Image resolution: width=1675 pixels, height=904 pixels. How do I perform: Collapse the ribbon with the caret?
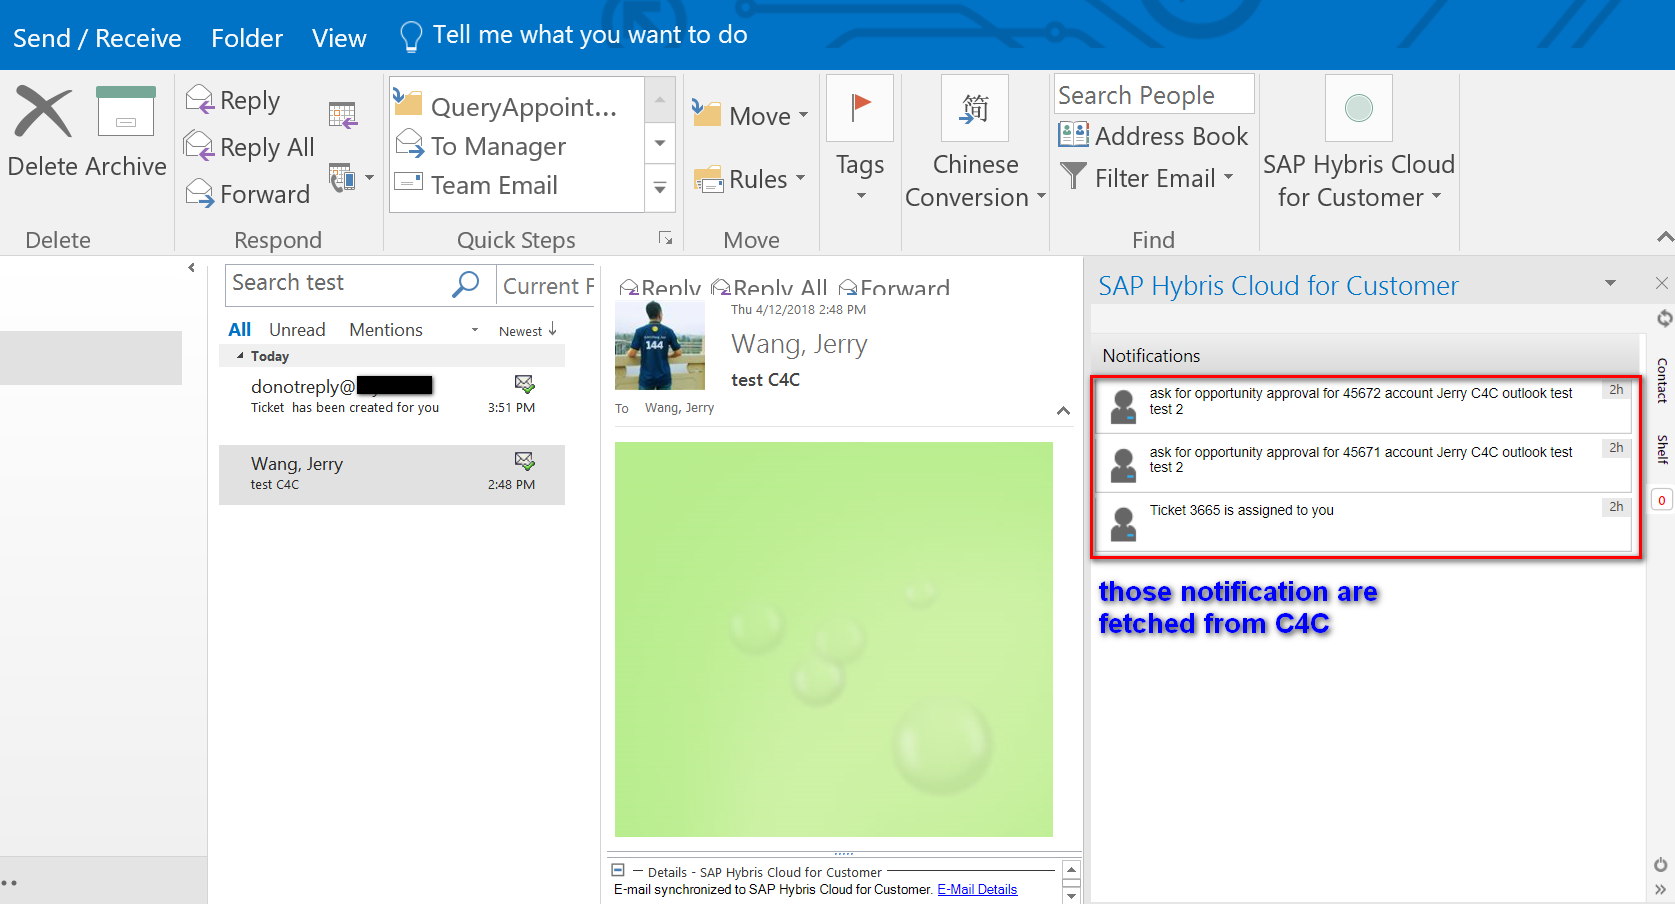(1665, 237)
